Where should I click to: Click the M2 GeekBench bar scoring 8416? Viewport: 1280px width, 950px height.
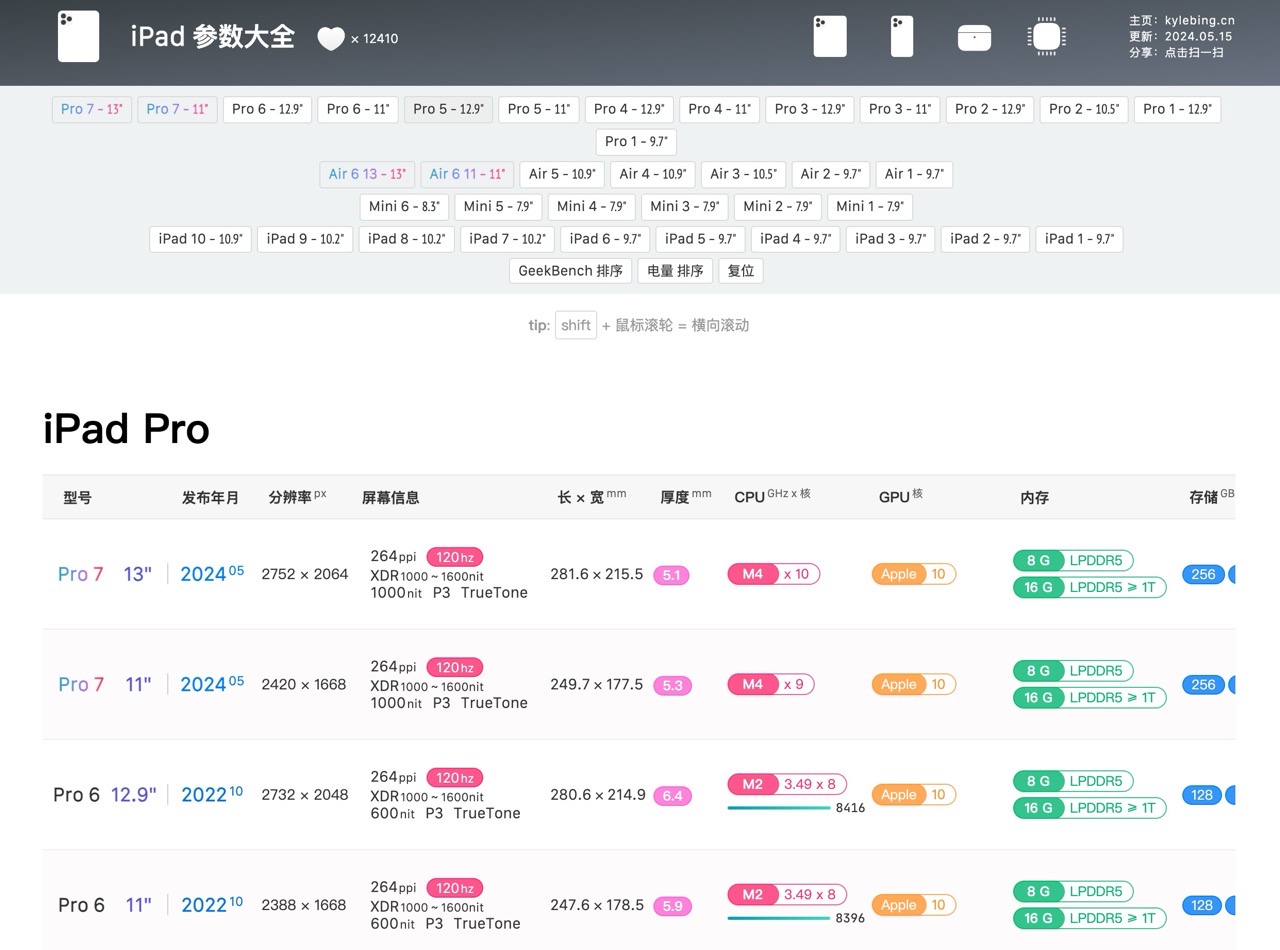coord(780,807)
